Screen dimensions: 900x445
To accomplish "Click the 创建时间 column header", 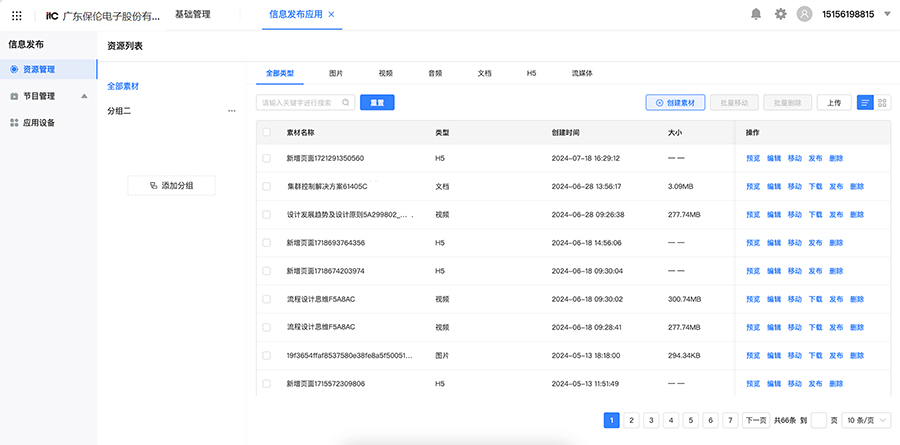I will point(565,132).
